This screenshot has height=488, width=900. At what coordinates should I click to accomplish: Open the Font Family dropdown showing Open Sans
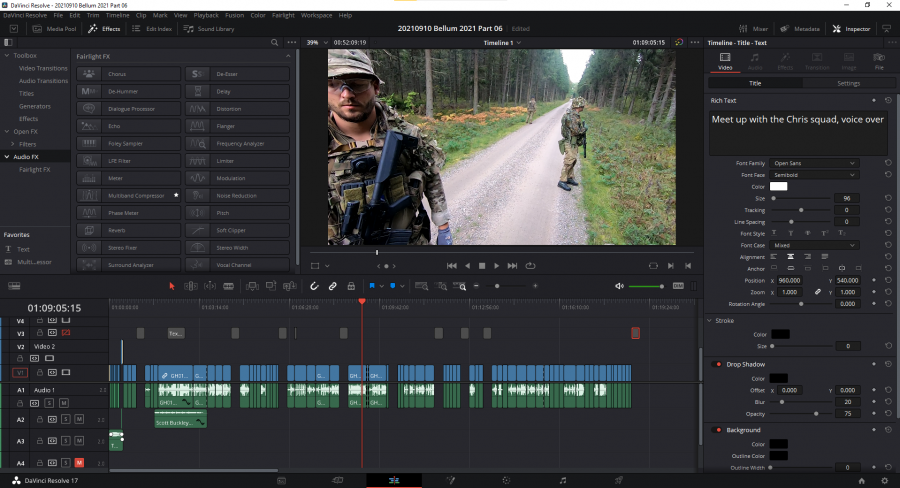(x=814, y=163)
